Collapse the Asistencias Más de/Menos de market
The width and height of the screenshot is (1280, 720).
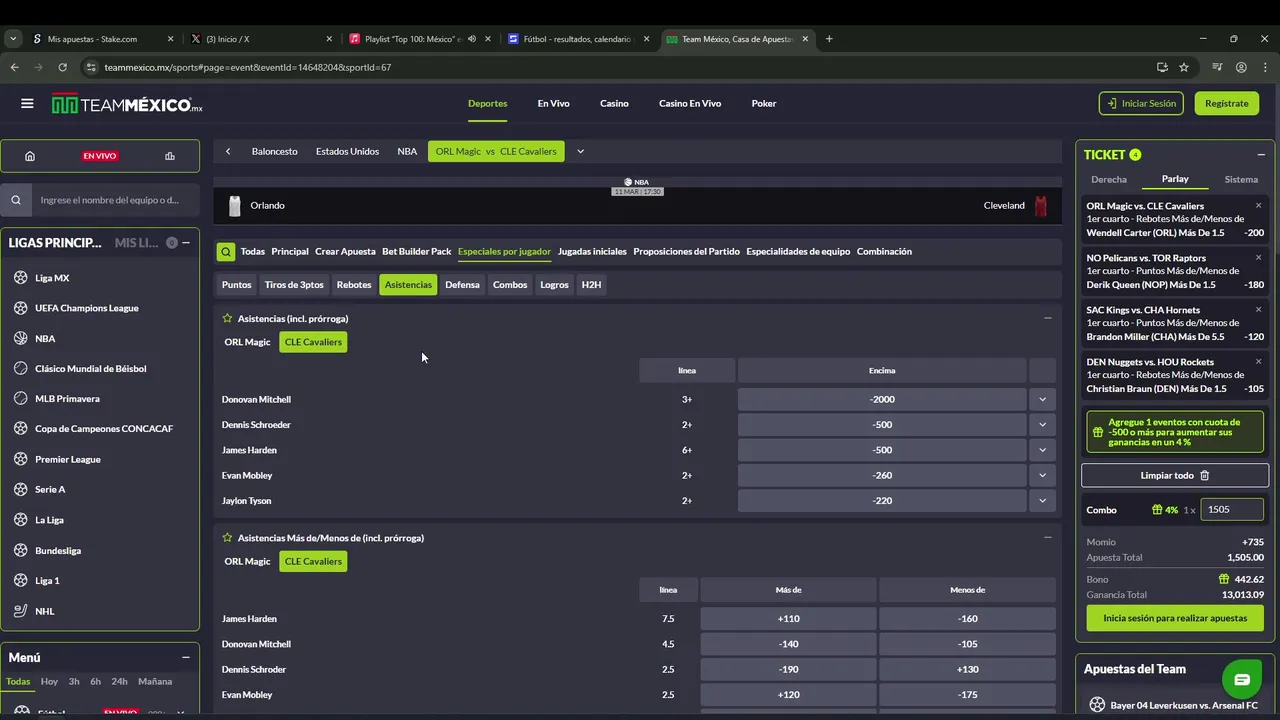pos(1047,538)
